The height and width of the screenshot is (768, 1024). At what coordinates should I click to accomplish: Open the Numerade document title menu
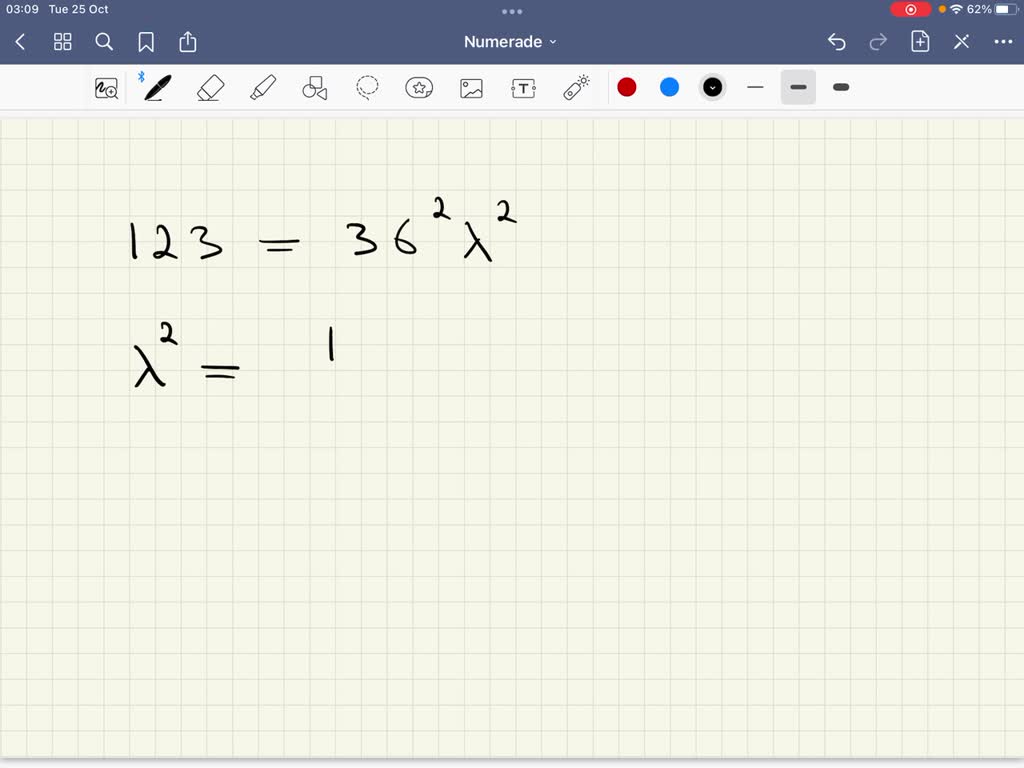510,41
